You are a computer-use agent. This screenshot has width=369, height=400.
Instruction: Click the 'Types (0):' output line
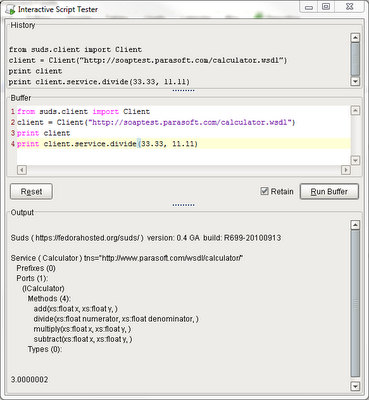pos(45,349)
